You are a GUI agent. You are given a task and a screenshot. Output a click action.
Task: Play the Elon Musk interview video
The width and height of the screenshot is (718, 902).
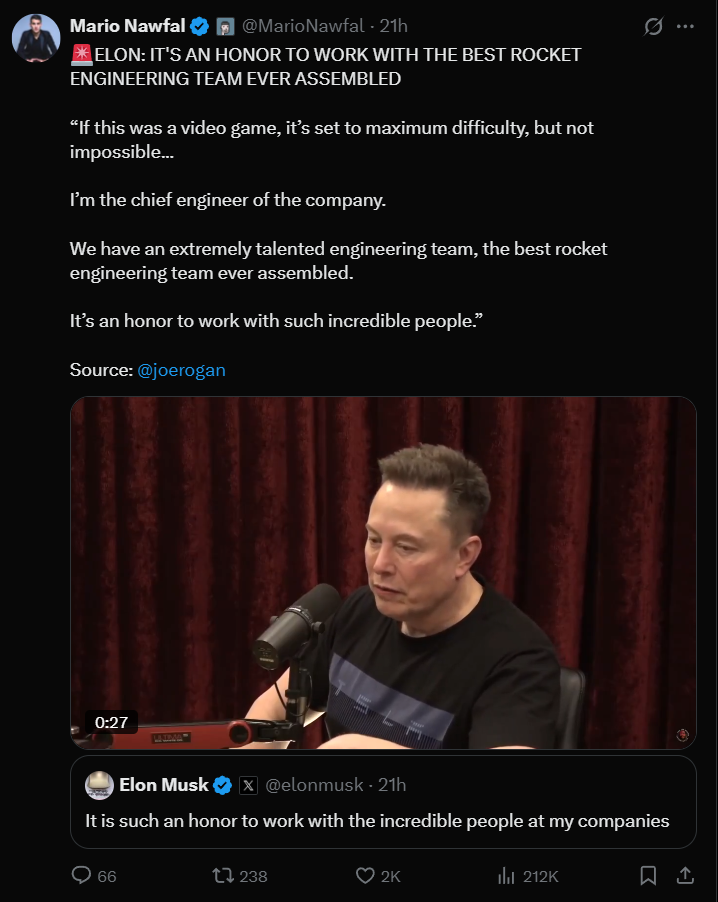pos(383,572)
